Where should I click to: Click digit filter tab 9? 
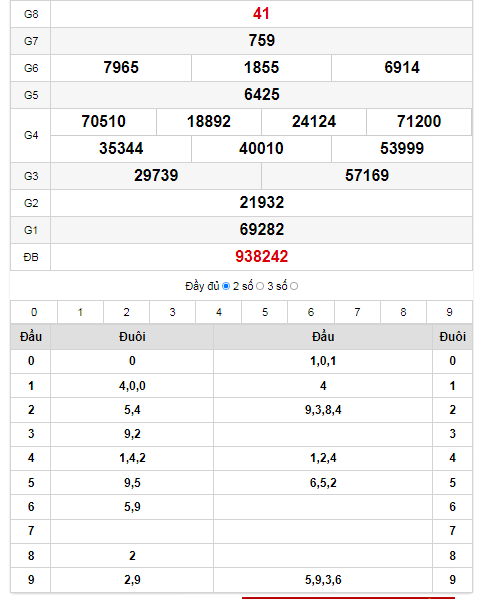click(449, 312)
